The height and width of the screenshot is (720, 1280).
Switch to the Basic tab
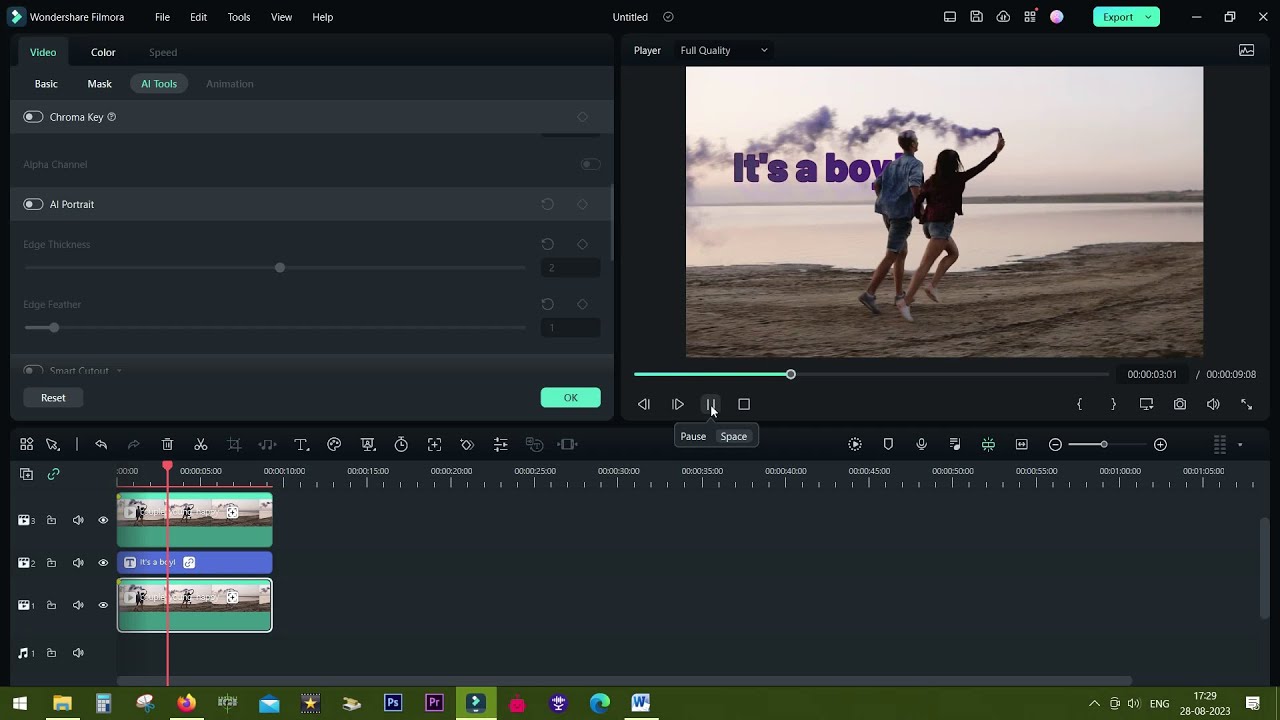point(46,84)
